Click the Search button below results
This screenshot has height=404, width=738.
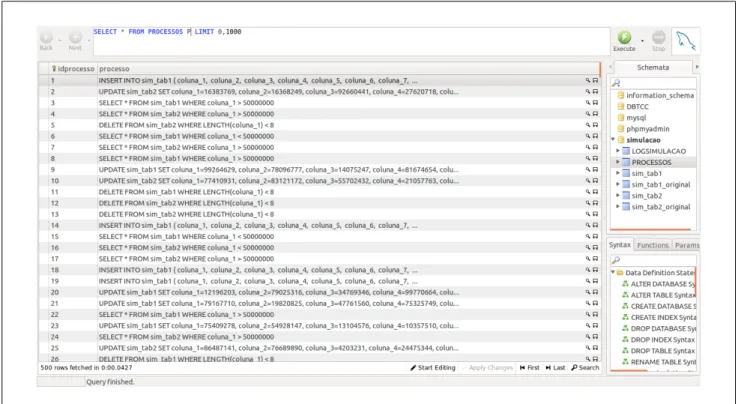585,368
